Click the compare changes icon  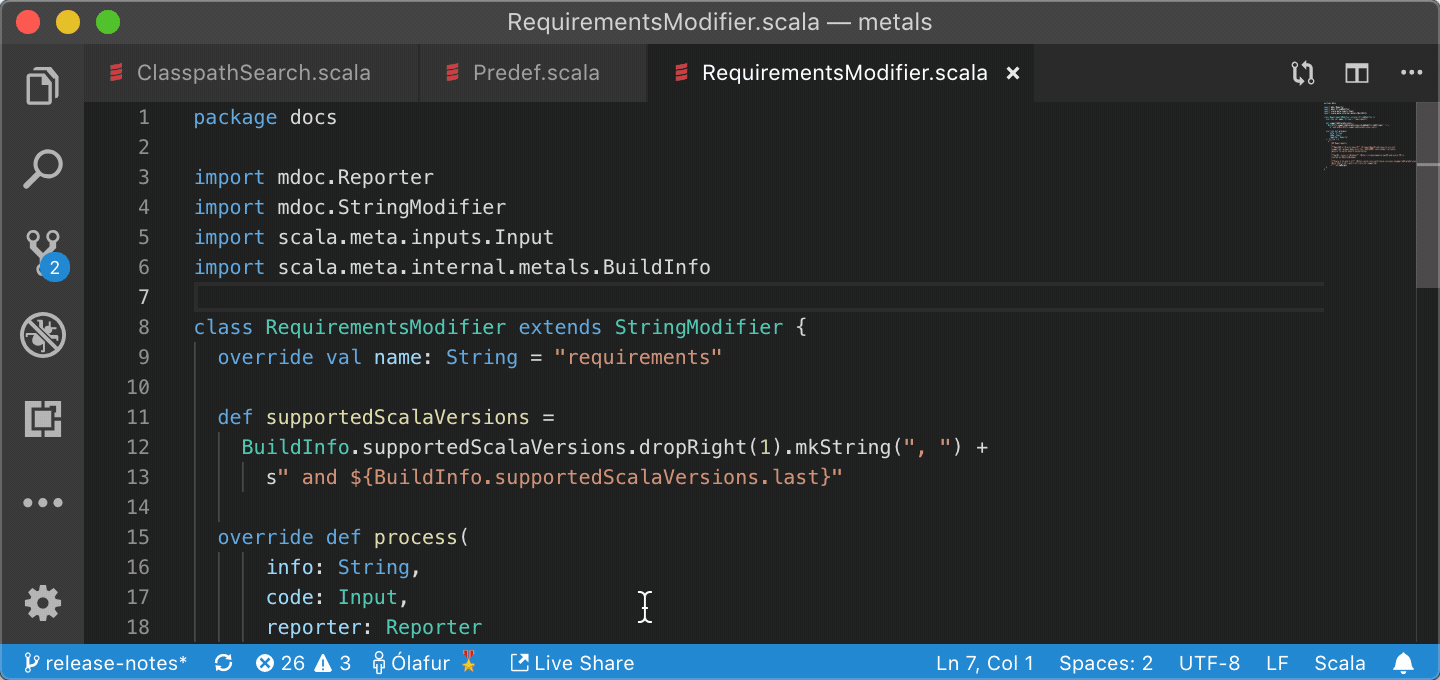pos(1302,72)
